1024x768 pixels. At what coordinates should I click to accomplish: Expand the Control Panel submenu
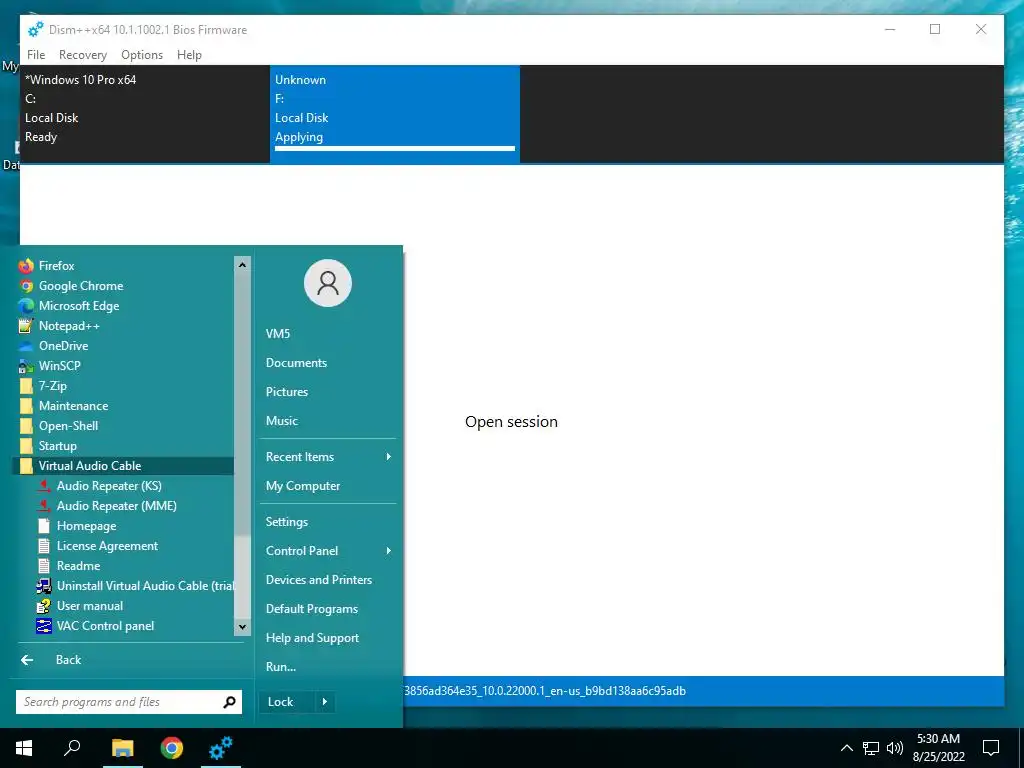tap(328, 551)
